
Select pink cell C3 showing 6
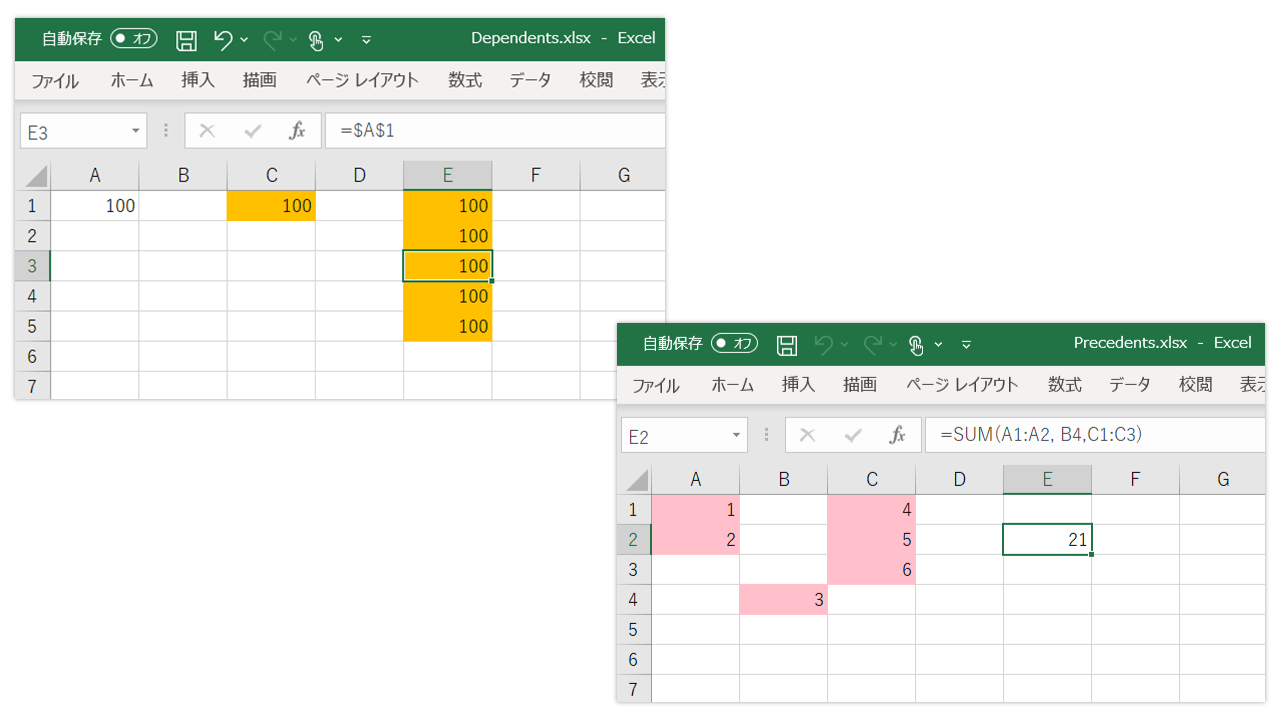(872, 570)
